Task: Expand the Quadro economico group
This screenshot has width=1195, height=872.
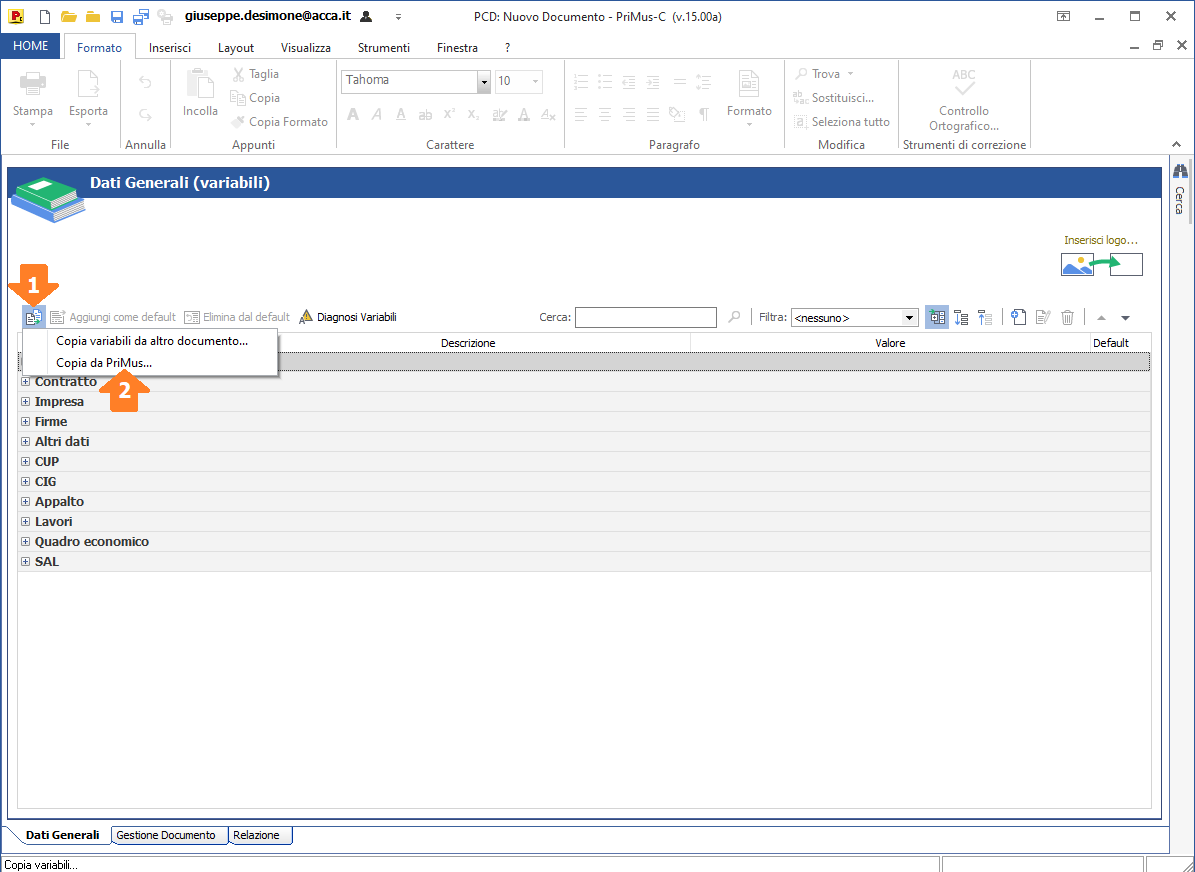Action: tap(26, 542)
